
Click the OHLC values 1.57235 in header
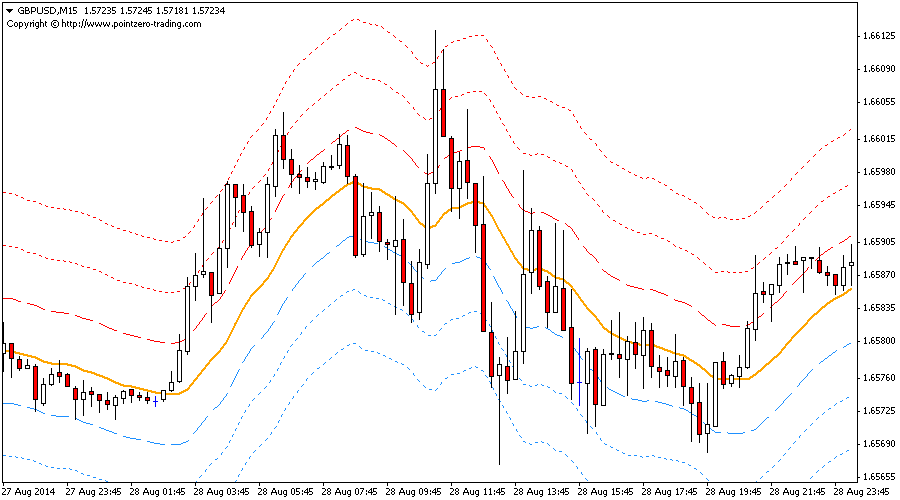103,10
